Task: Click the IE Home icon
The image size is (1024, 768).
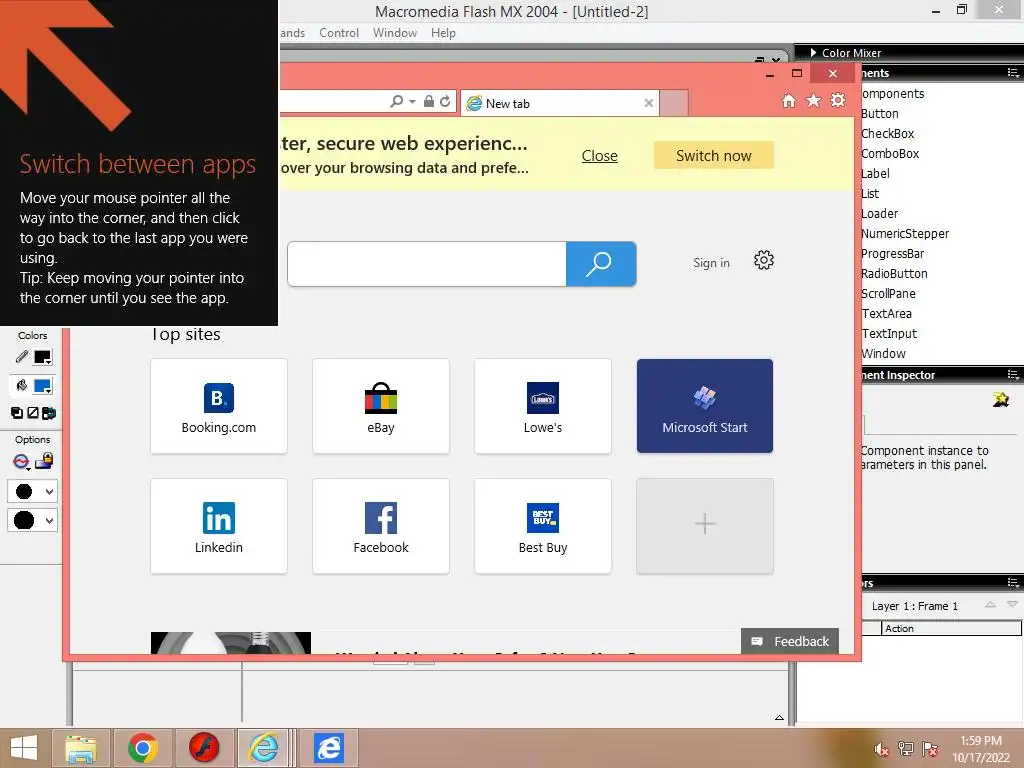Action: (x=789, y=101)
